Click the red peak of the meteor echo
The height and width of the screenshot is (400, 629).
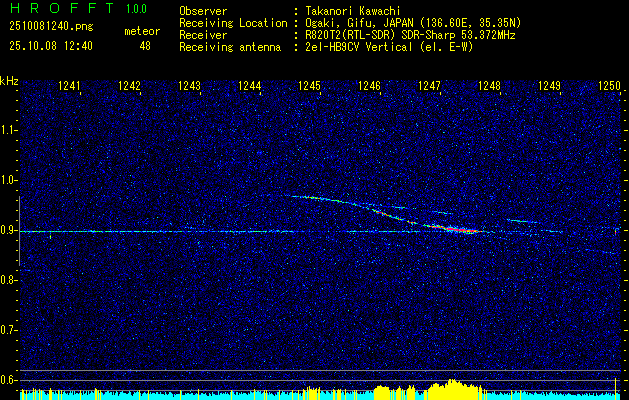[455, 229]
